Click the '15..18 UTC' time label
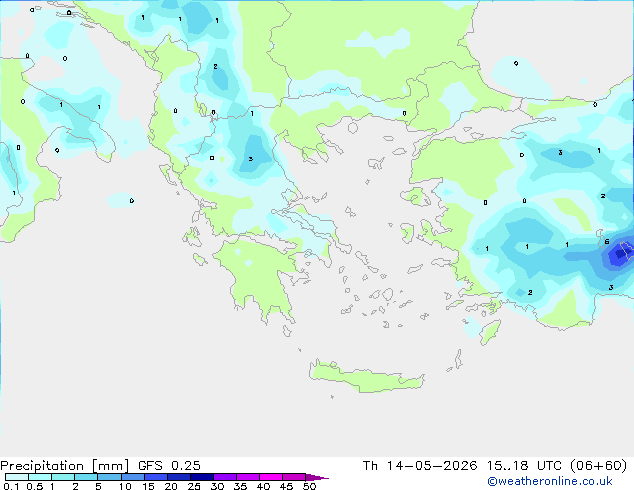Image resolution: width=634 pixels, height=490 pixels. tap(525, 466)
